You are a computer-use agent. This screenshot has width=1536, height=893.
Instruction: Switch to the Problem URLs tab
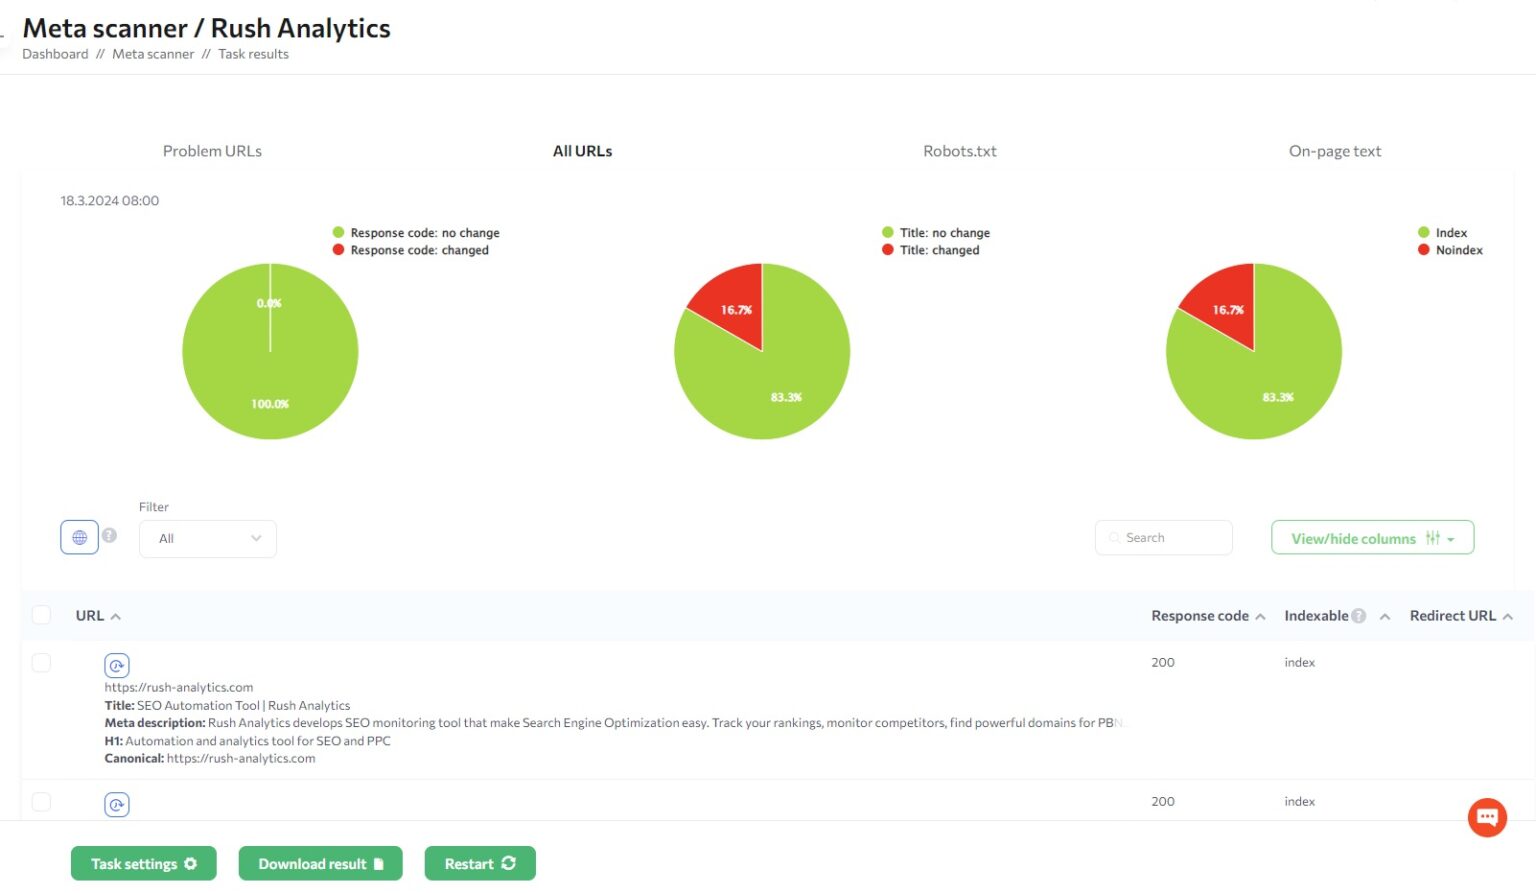(212, 150)
